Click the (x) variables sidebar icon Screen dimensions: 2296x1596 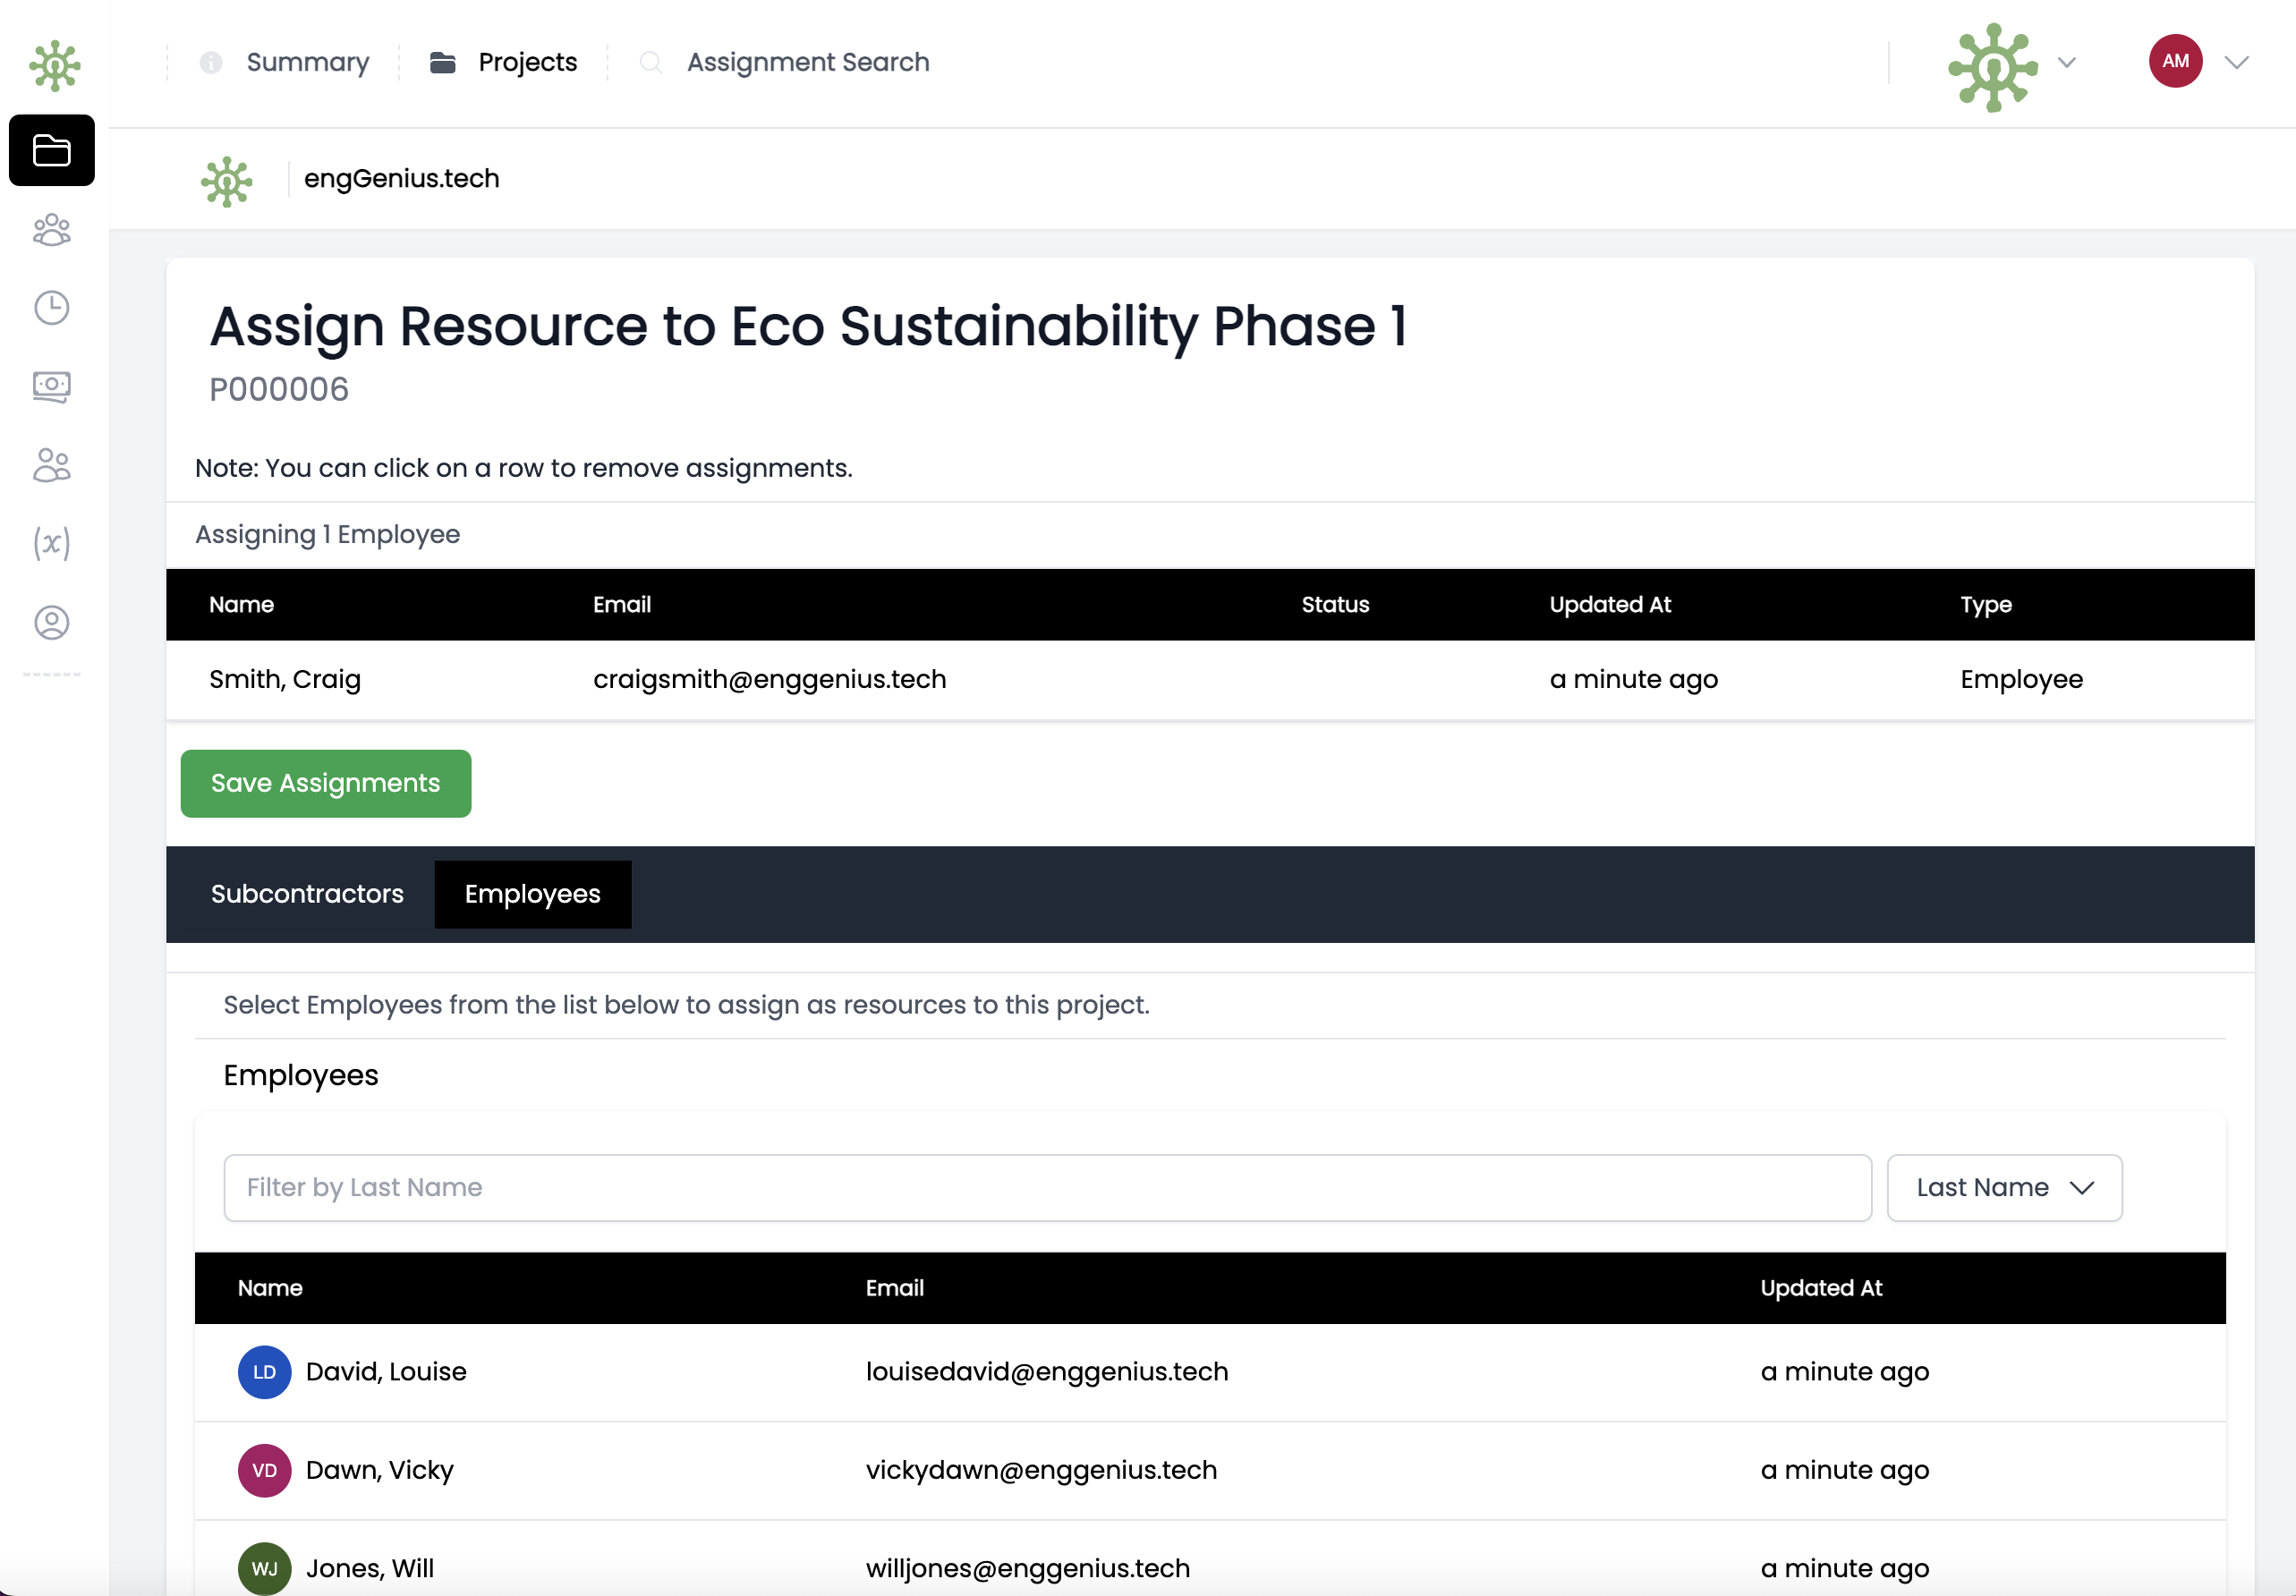52,543
